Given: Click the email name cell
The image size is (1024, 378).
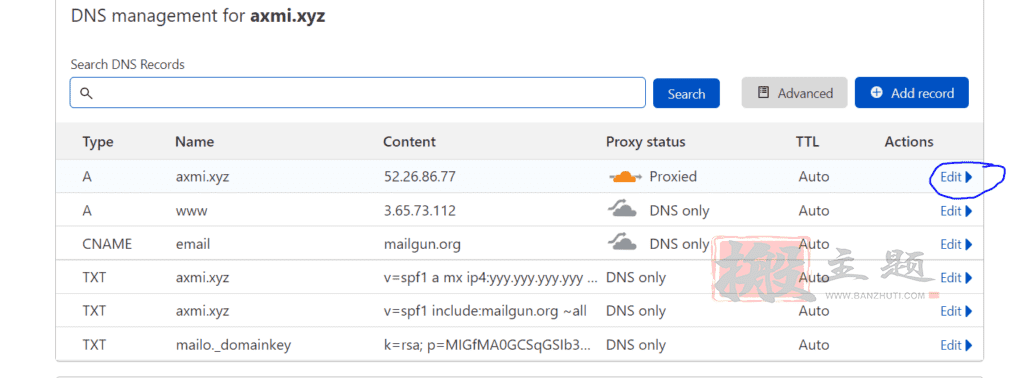Looking at the screenshot, I should [x=193, y=244].
